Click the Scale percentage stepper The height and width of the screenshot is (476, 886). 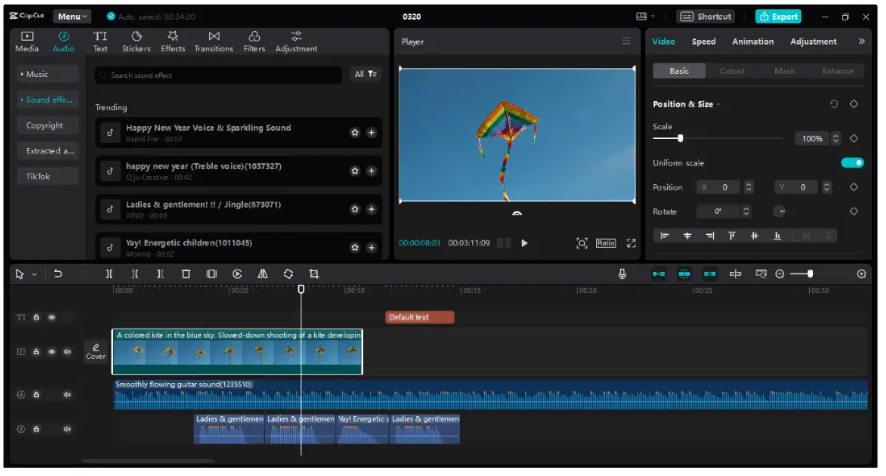click(x=835, y=139)
